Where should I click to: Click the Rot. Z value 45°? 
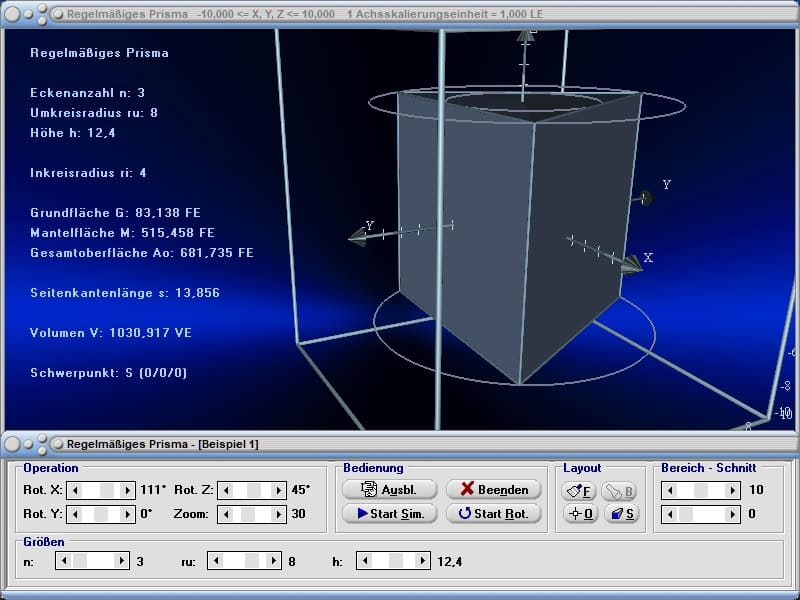(x=301, y=490)
